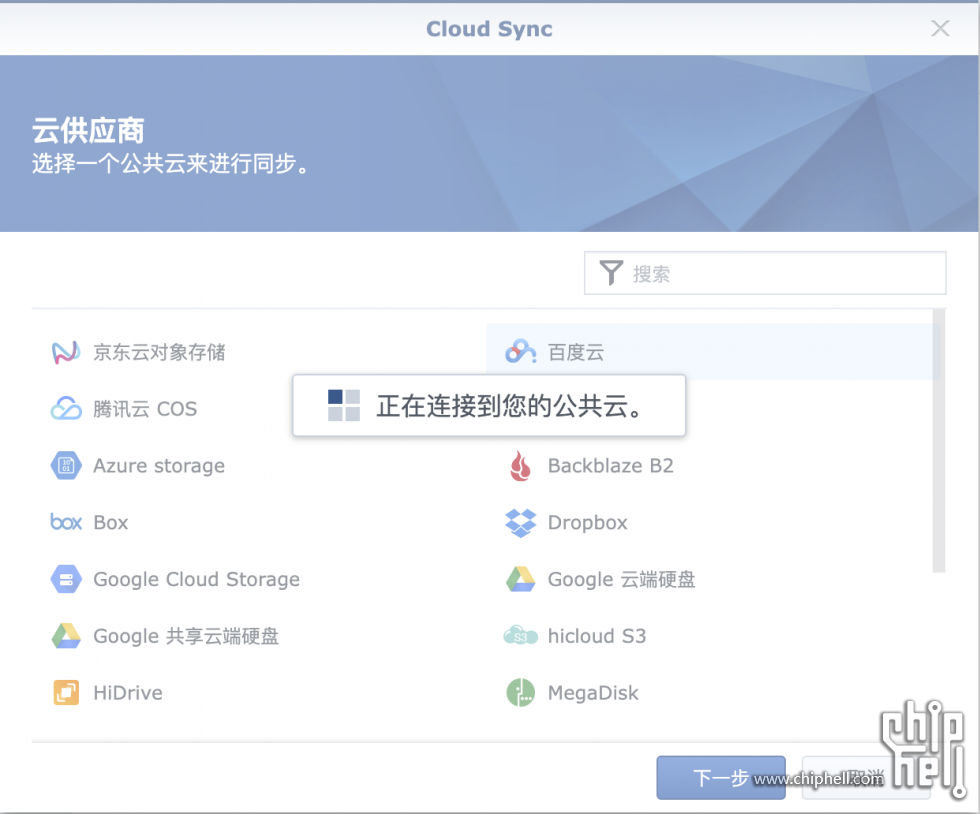Click the Backblaze B2 flame icon
Image resolution: width=980 pixels, height=814 pixels.
coord(520,466)
